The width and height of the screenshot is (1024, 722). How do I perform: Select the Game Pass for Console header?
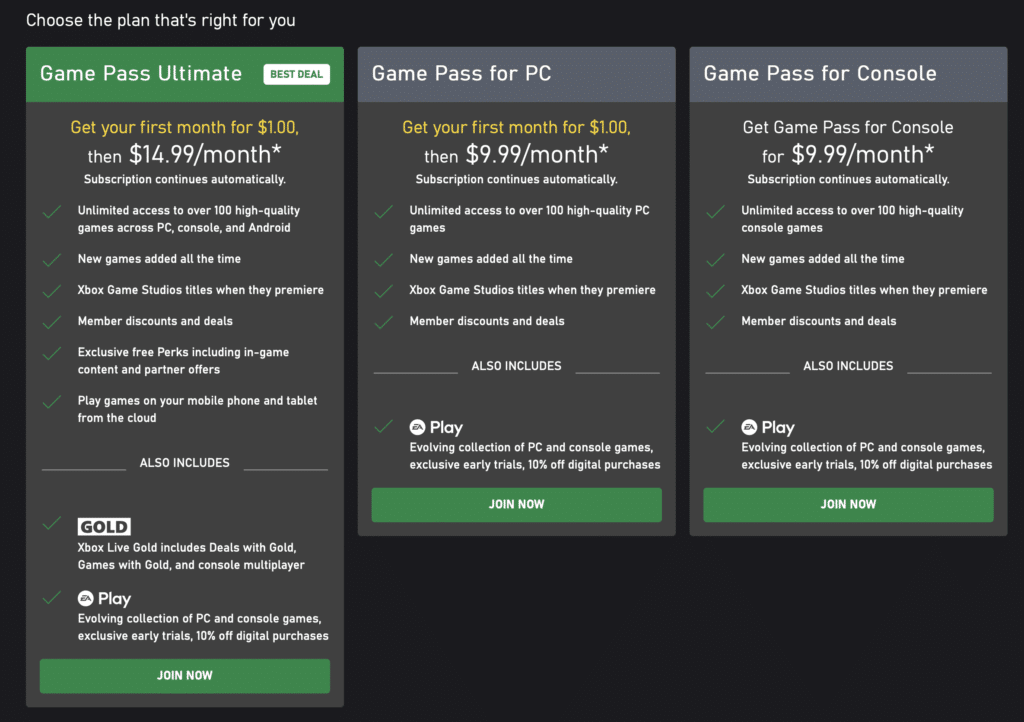coord(848,74)
